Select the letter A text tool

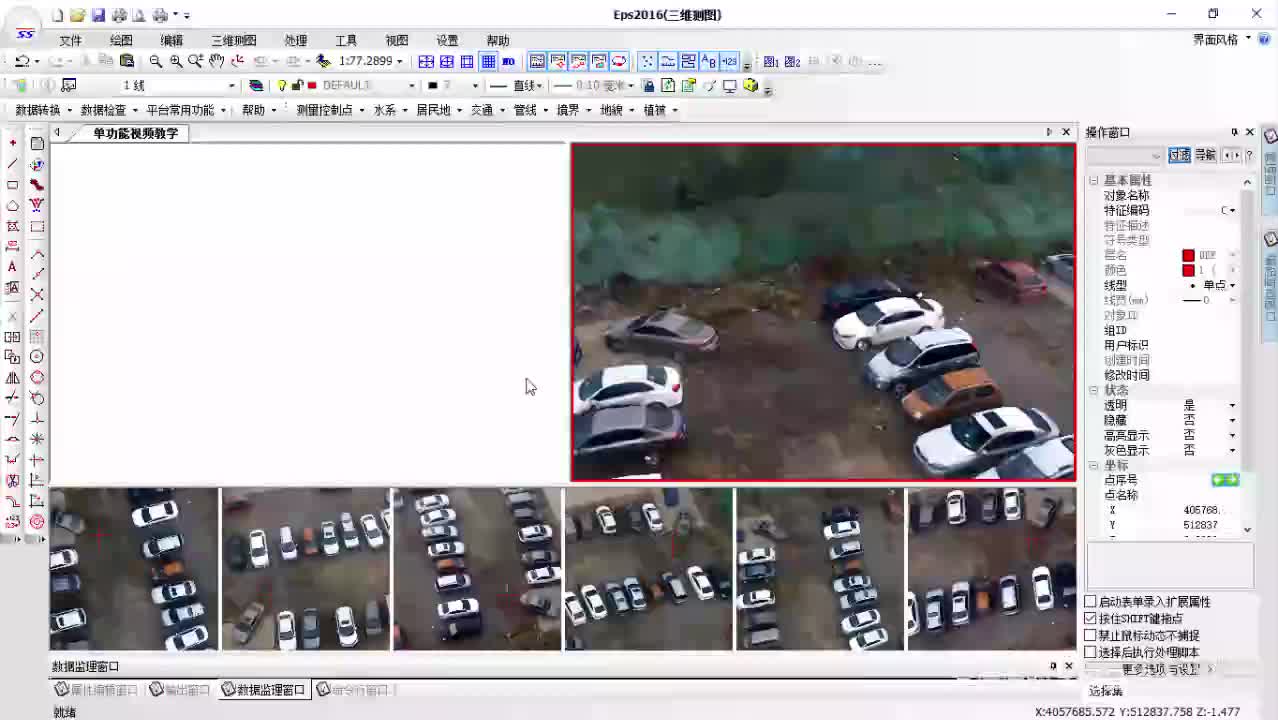pos(12,267)
